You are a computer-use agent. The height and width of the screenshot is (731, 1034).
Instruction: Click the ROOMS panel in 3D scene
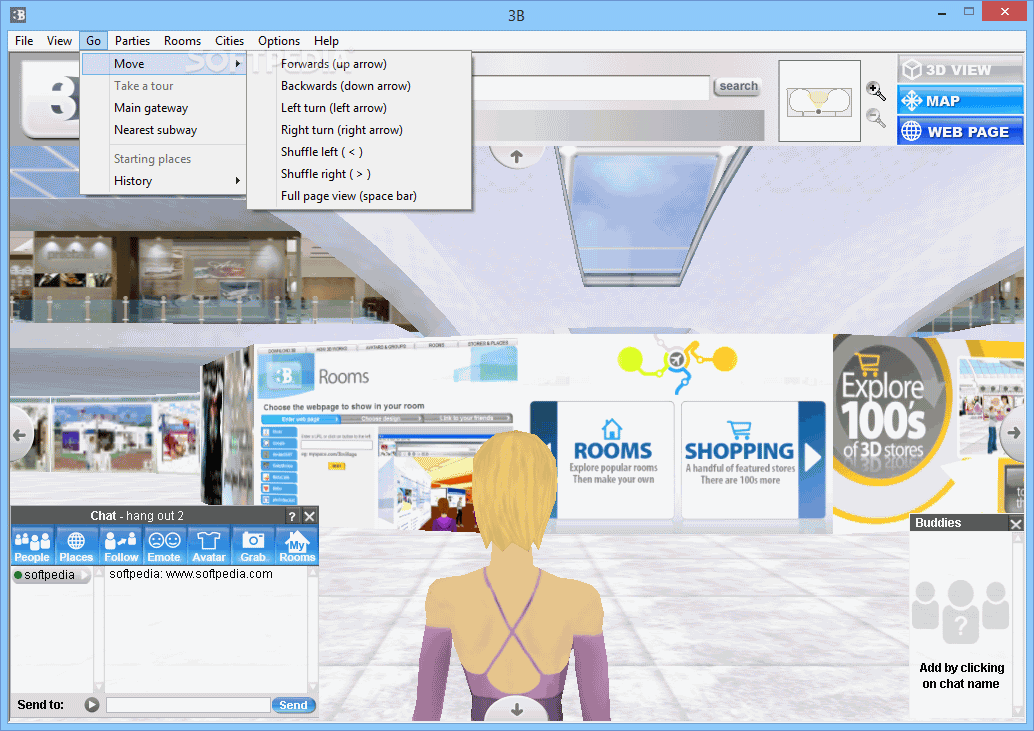click(x=613, y=459)
